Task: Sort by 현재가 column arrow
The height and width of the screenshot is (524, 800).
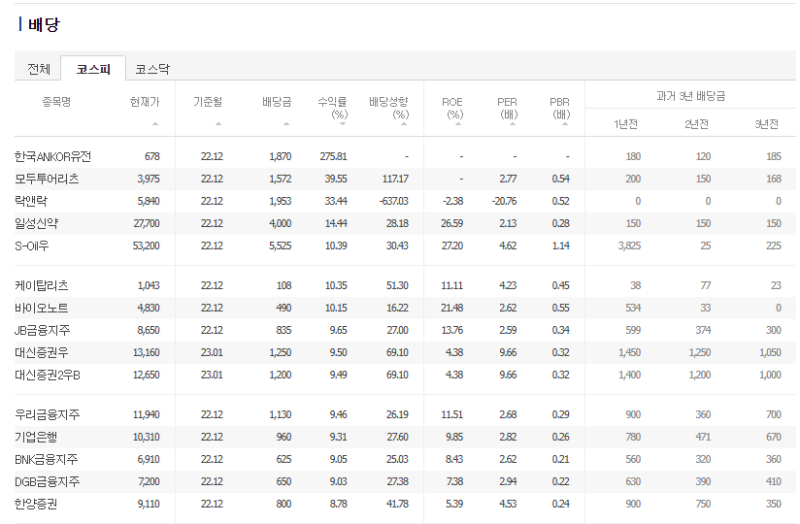Action: tap(155, 124)
